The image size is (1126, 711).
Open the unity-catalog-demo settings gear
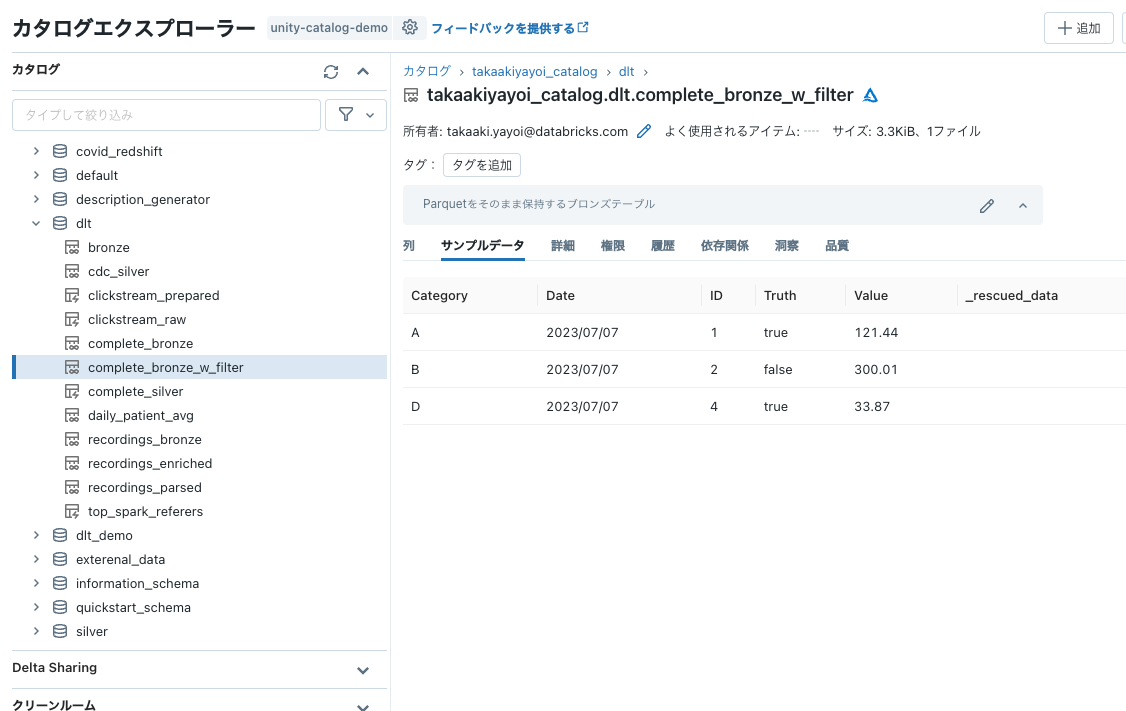click(x=410, y=27)
